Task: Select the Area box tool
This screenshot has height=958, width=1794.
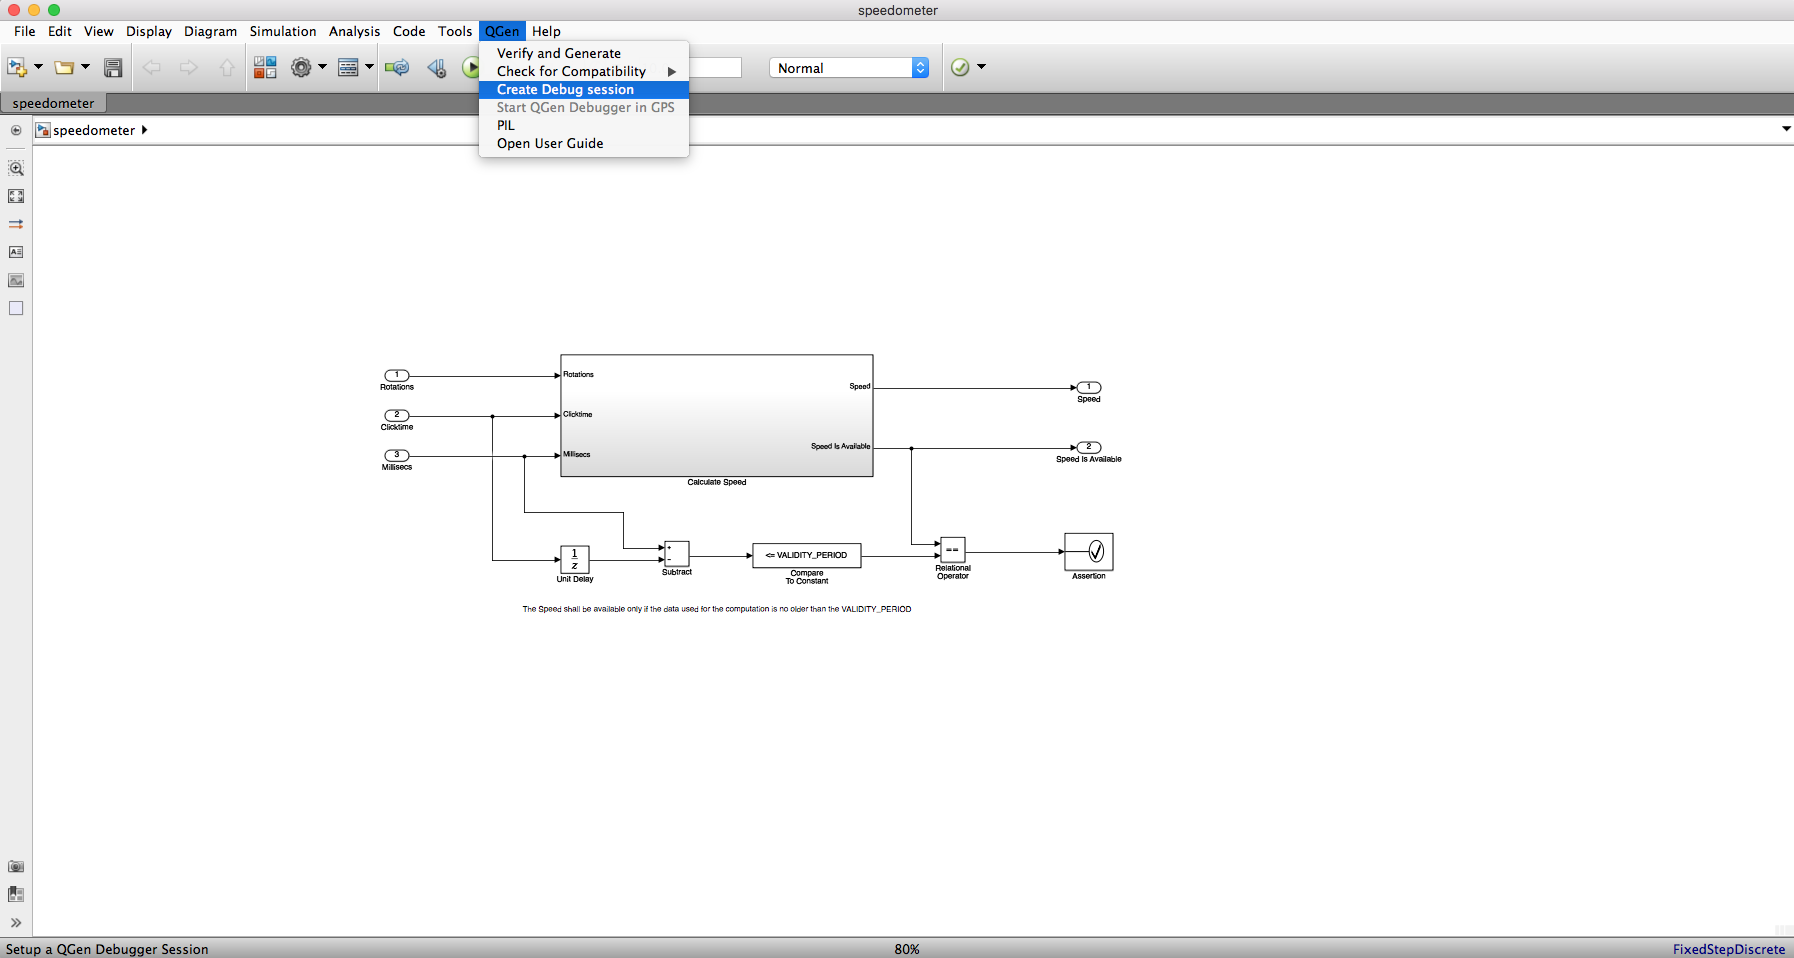Action: point(16,308)
